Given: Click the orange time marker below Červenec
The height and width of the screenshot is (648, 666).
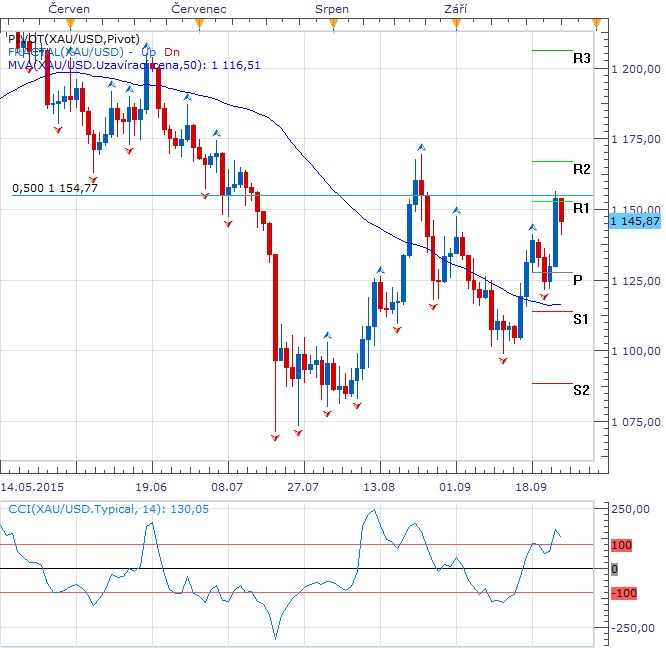Looking at the screenshot, I should click(198, 22).
